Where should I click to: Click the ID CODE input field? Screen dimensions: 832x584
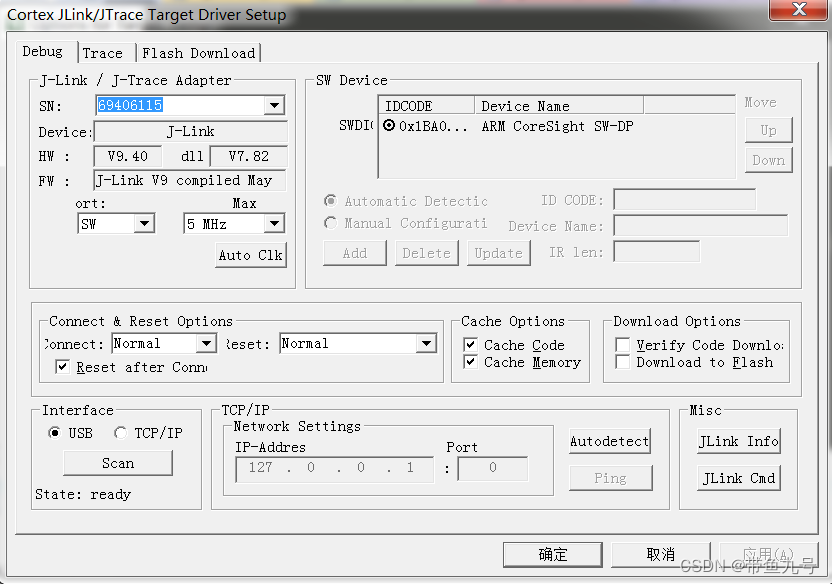[x=684, y=200]
